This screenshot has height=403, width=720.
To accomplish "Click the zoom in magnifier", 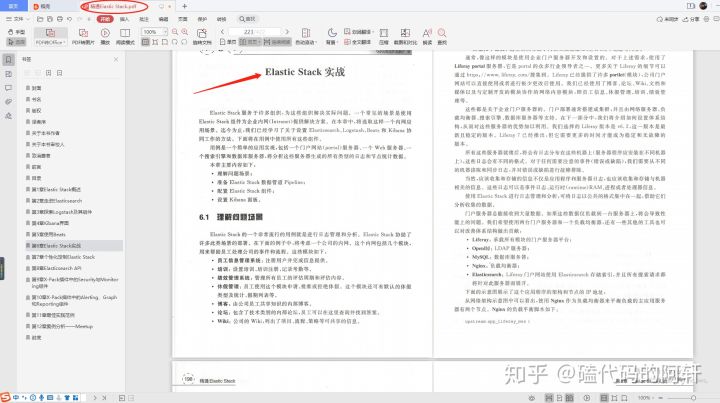I will (185, 32).
